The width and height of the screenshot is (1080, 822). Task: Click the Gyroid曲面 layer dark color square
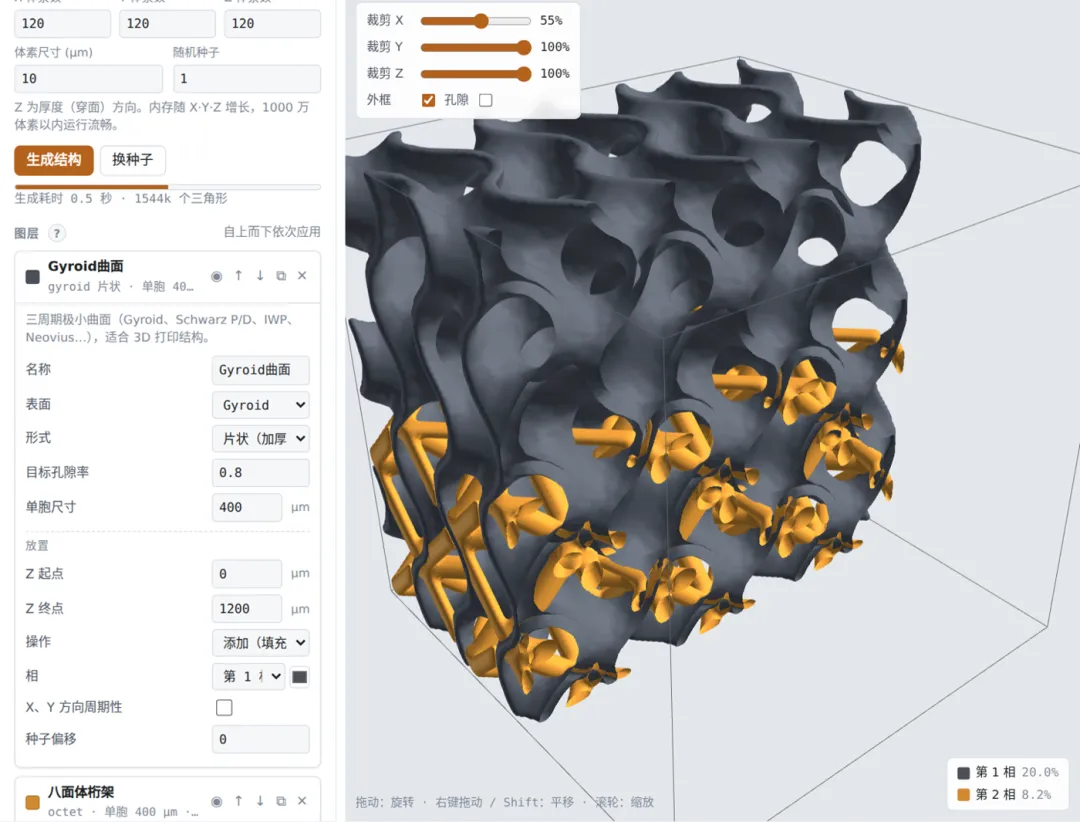tap(32, 277)
